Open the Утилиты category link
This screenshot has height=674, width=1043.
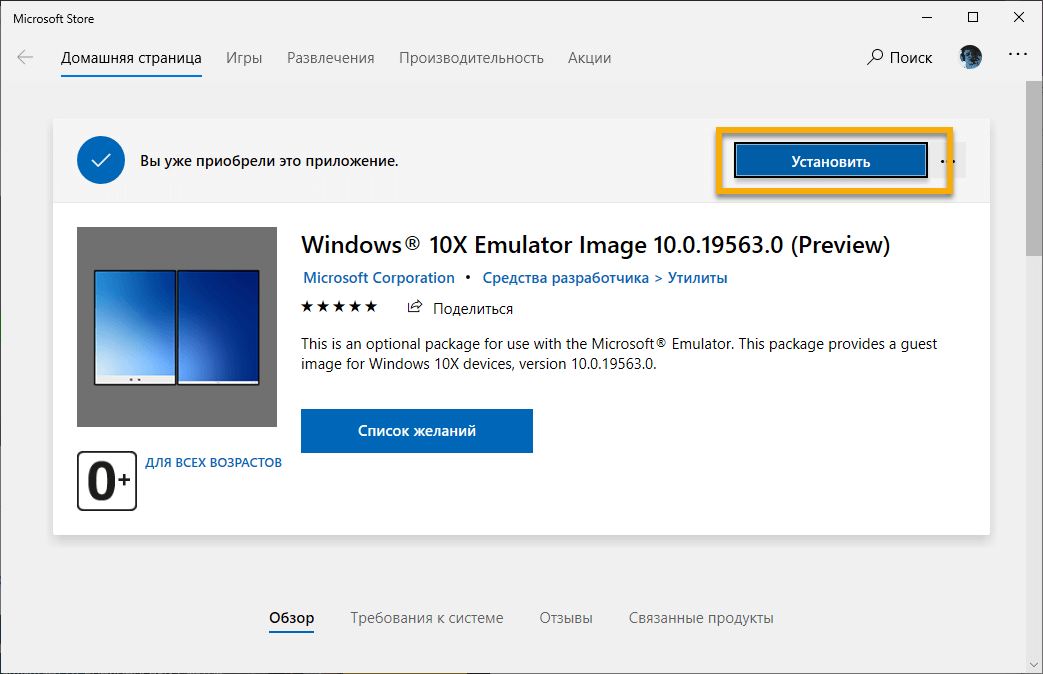click(697, 277)
